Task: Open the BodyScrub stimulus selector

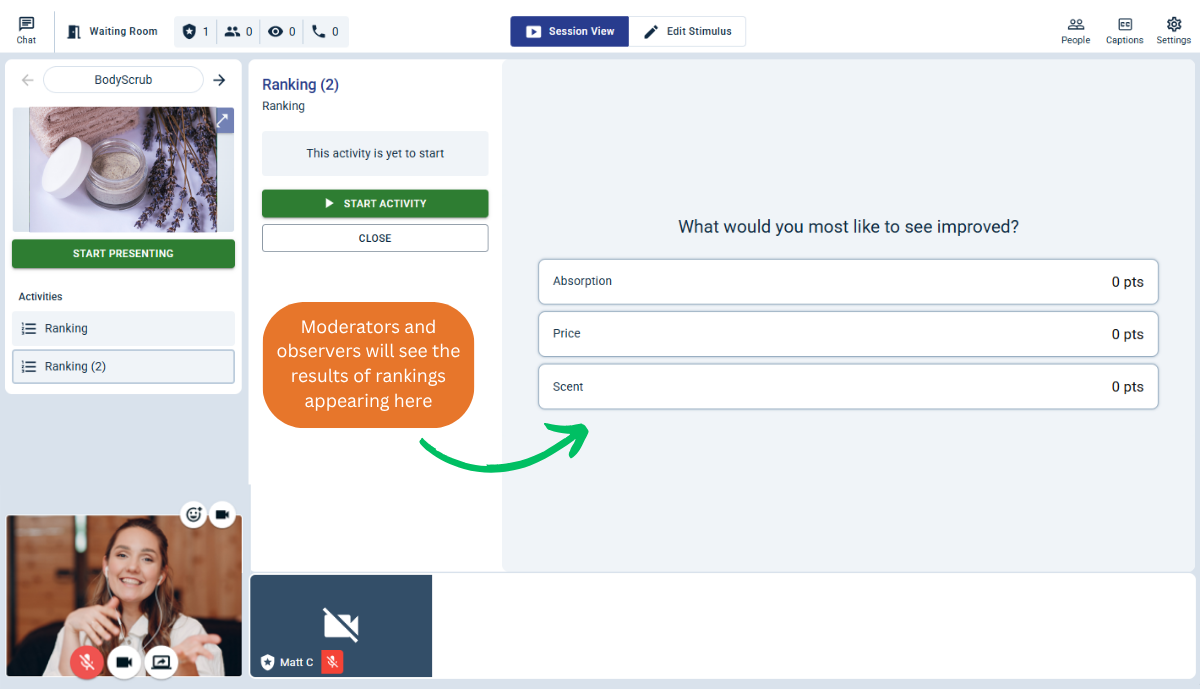Action: click(123, 80)
